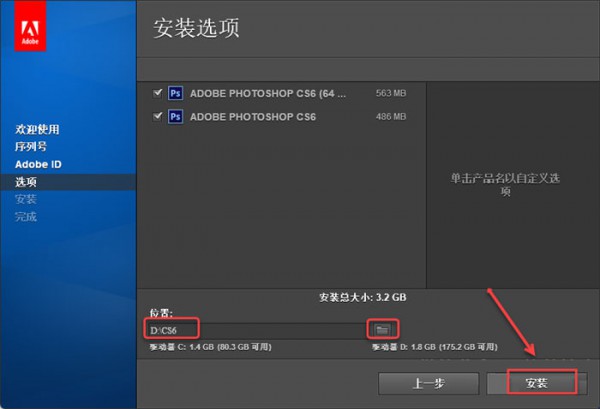600x409 pixels.
Task: Go to 欢迎使用 step in sidebar
Action: coord(37,129)
